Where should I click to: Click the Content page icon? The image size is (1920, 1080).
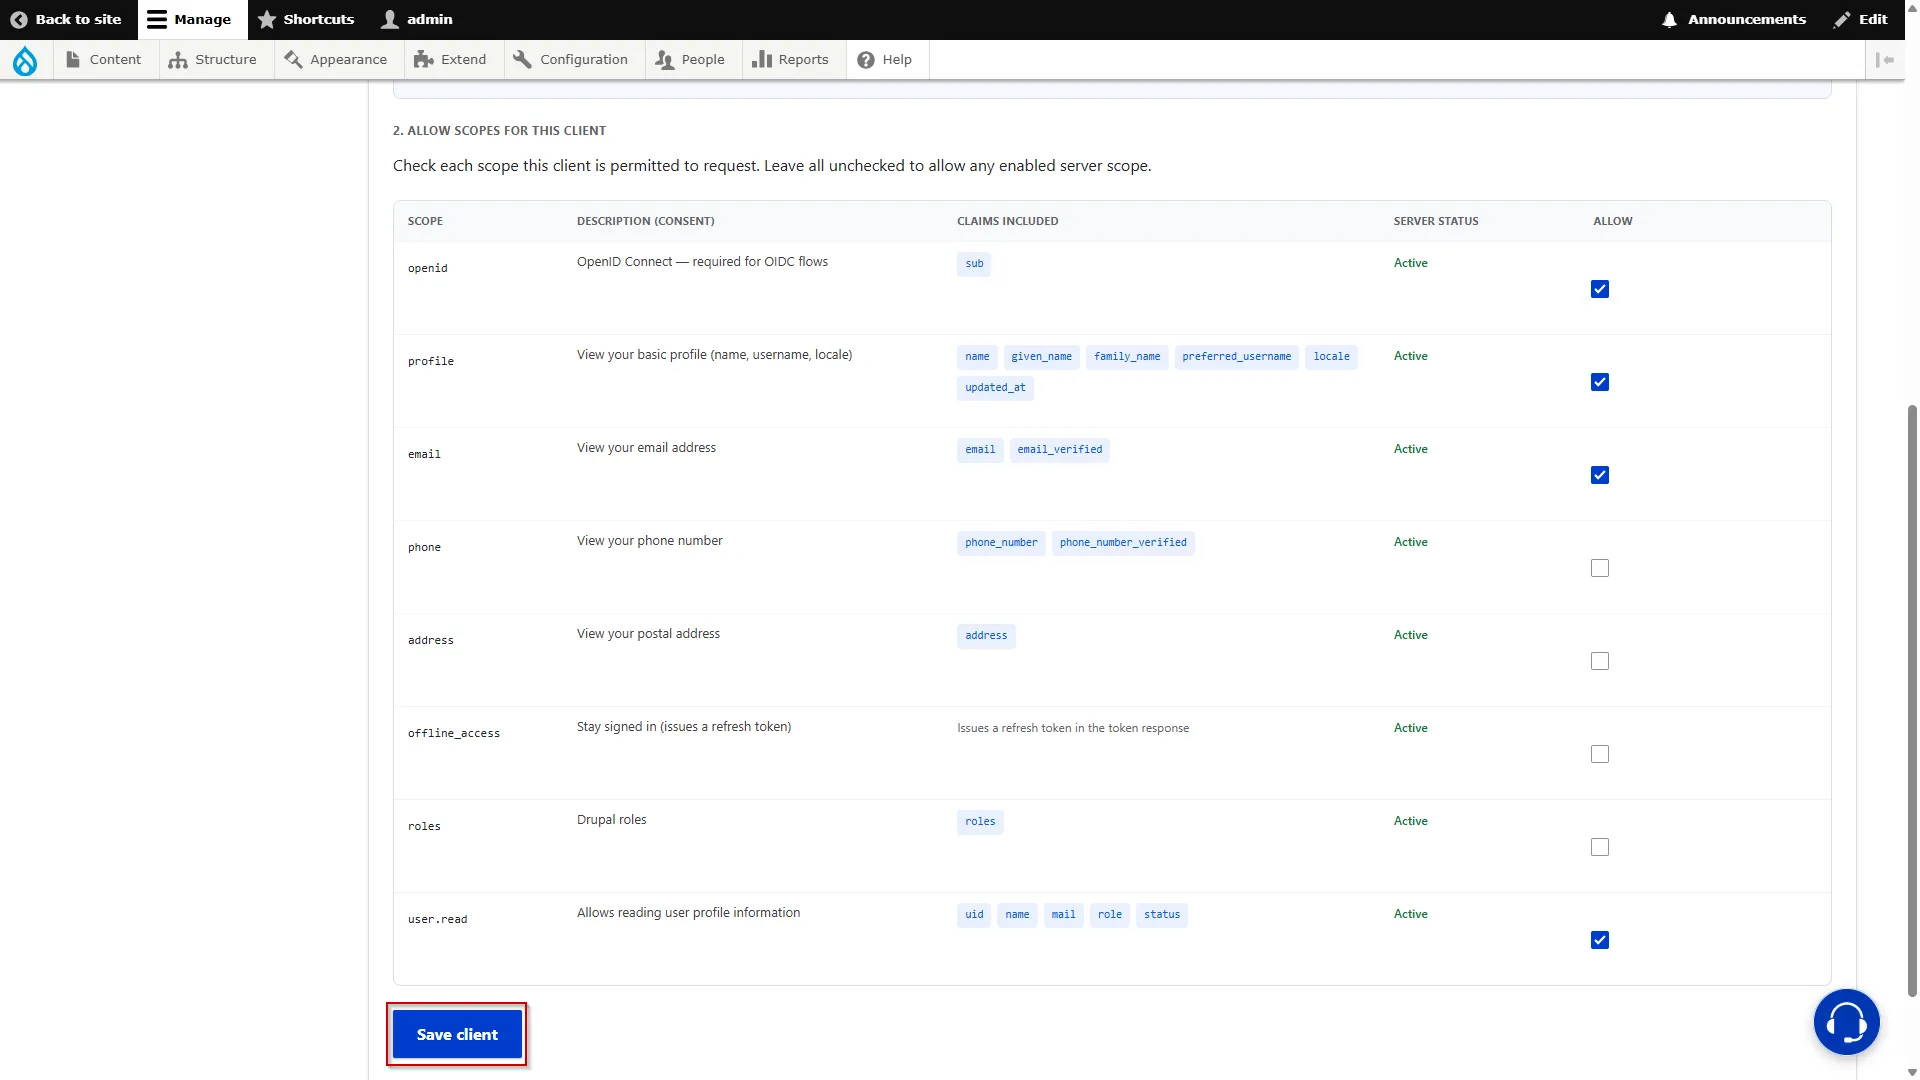(73, 60)
